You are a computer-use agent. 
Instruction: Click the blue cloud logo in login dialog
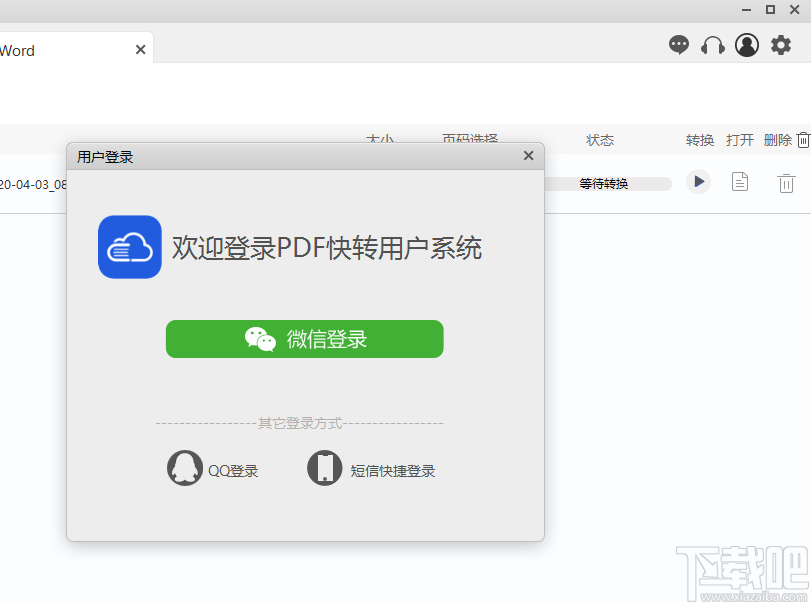click(x=129, y=247)
